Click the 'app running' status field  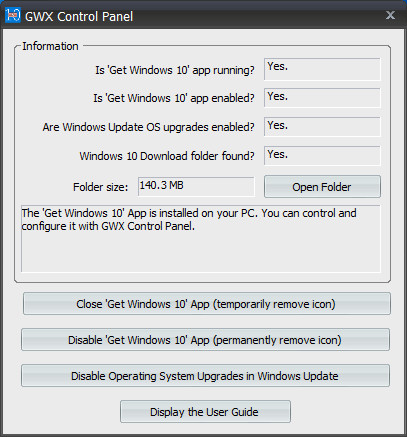322,69
